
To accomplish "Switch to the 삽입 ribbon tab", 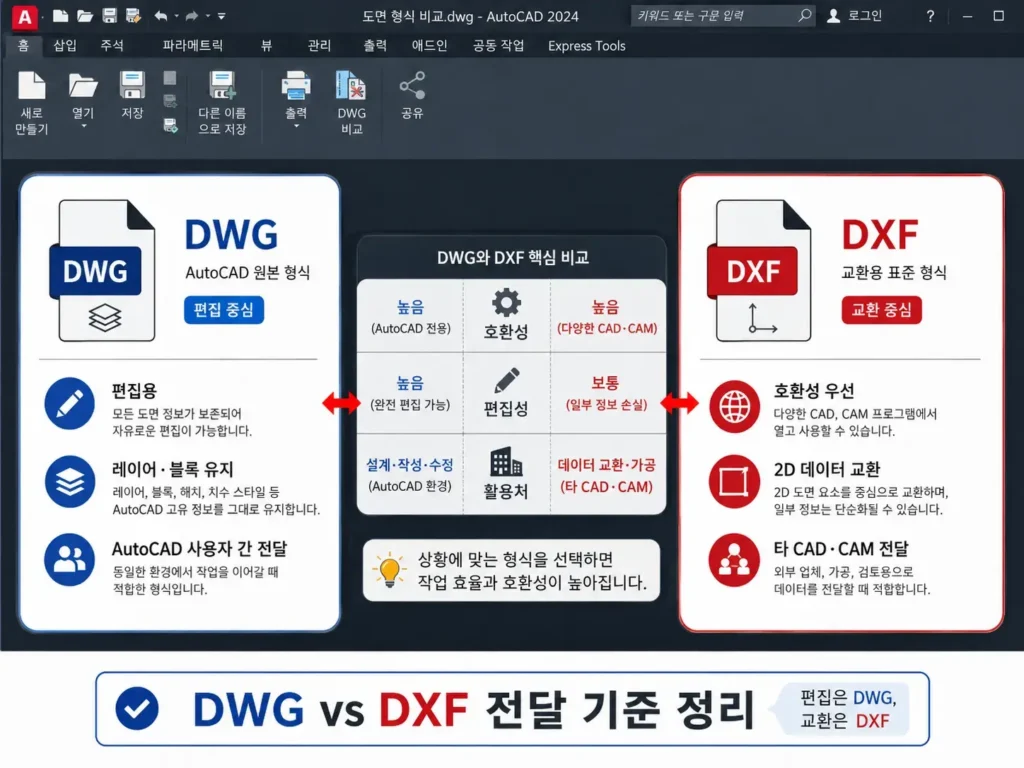I will pos(65,45).
